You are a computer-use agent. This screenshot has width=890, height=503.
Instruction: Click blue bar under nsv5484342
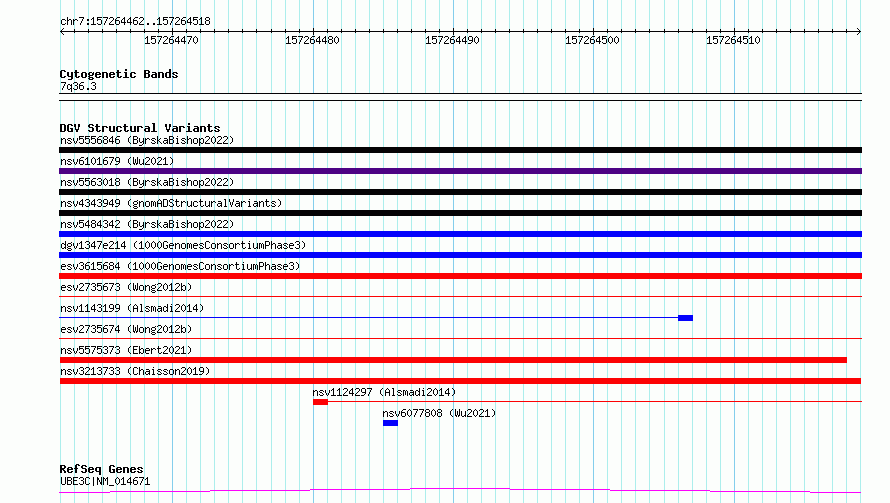click(460, 234)
